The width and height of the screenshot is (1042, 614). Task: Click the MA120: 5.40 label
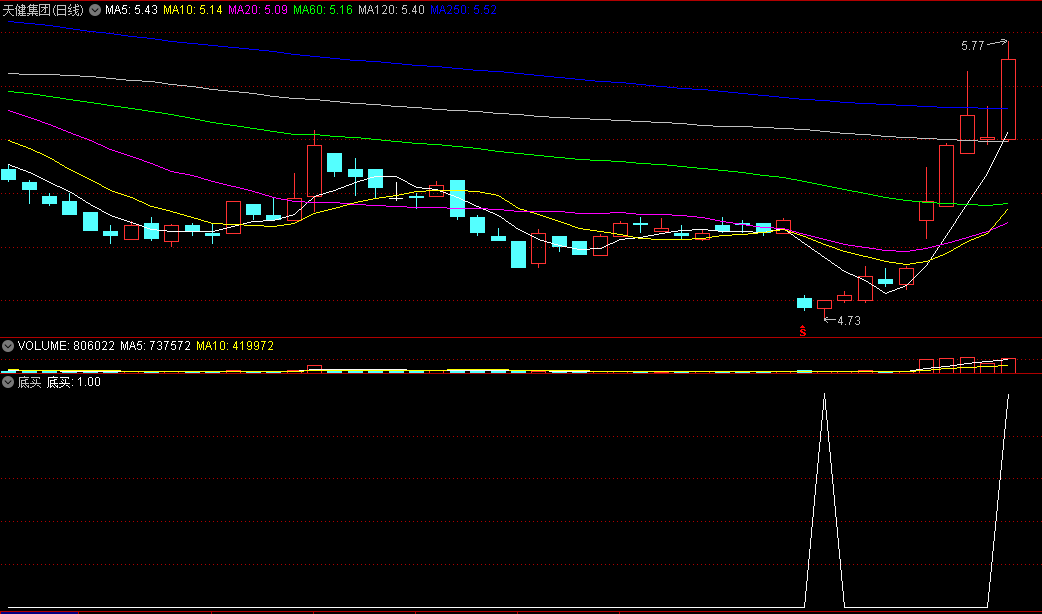pyautogui.click(x=391, y=10)
